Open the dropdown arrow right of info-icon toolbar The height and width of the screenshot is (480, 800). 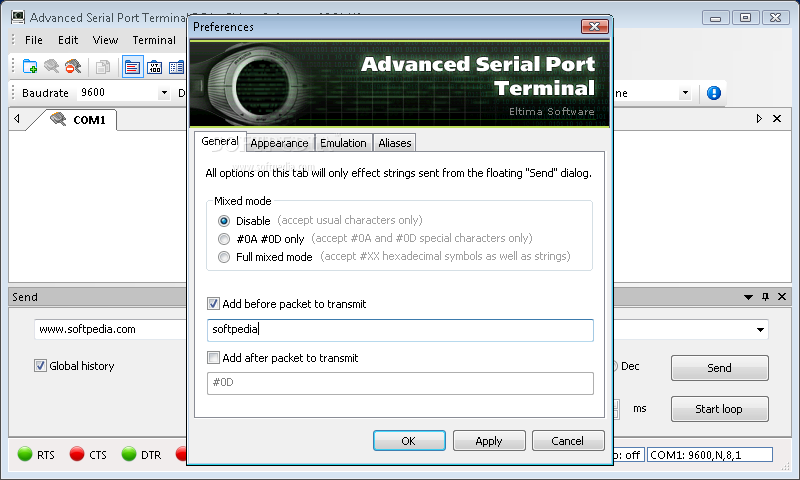coord(685,93)
